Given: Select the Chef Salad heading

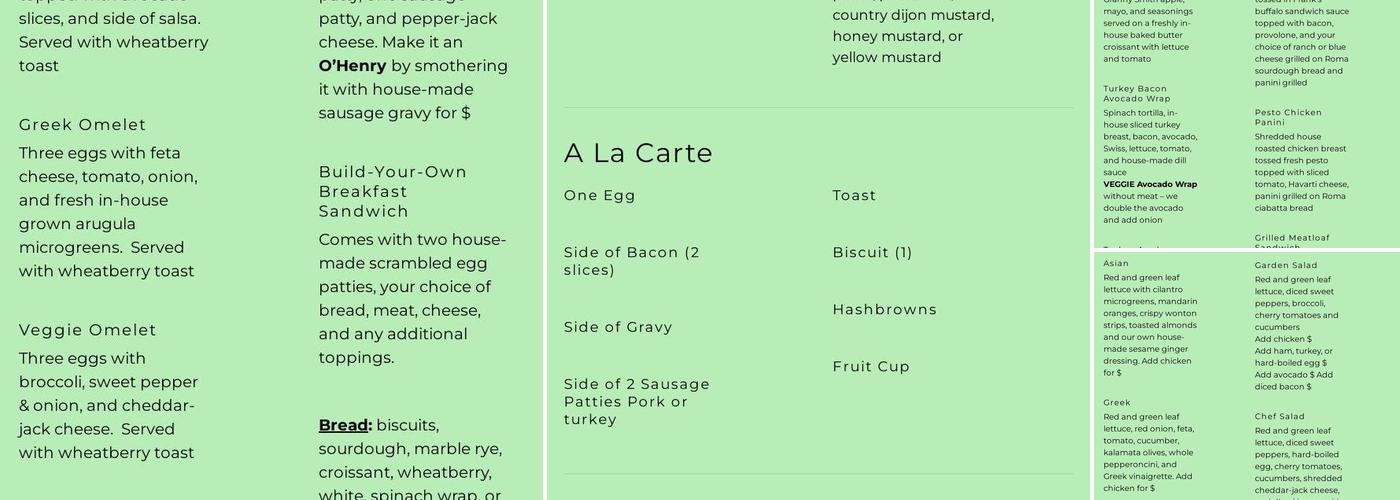Looking at the screenshot, I should pyautogui.click(x=1280, y=417).
